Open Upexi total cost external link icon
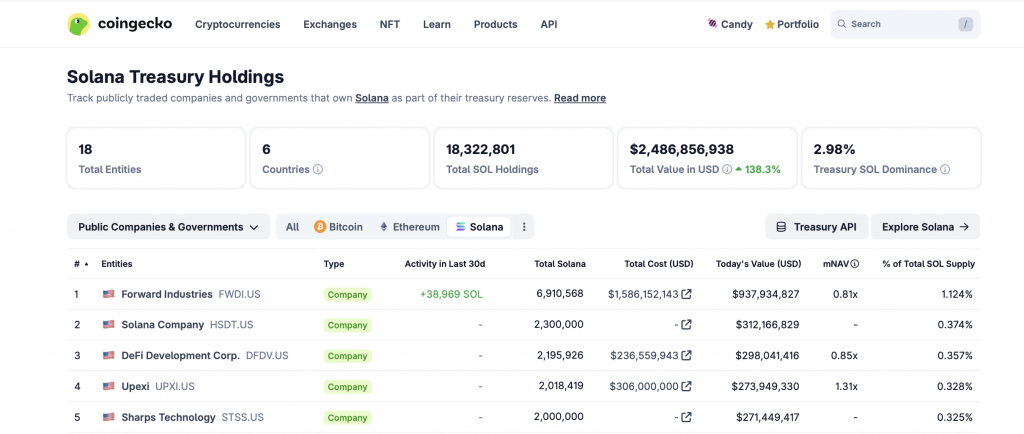Viewport: 1024px width, 434px height. (x=687, y=386)
